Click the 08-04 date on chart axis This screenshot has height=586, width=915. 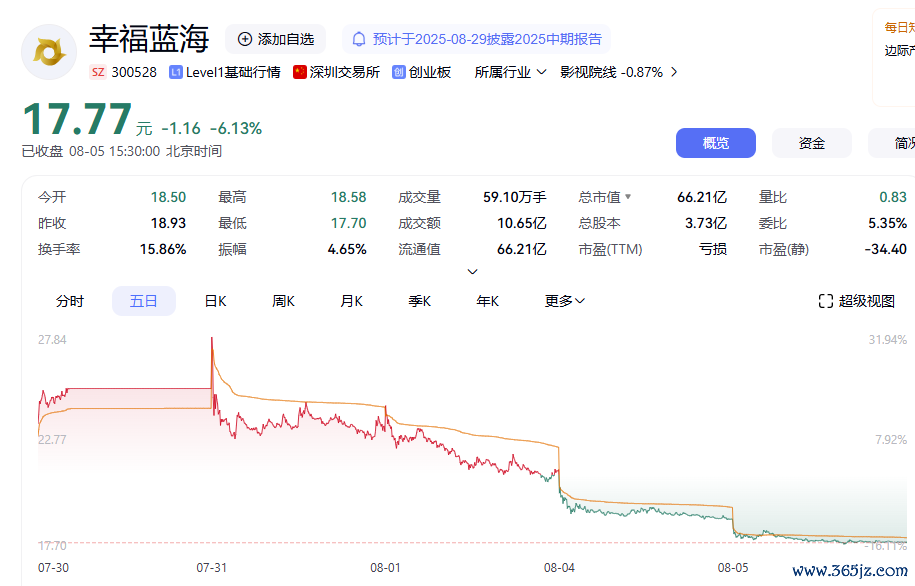tap(559, 567)
